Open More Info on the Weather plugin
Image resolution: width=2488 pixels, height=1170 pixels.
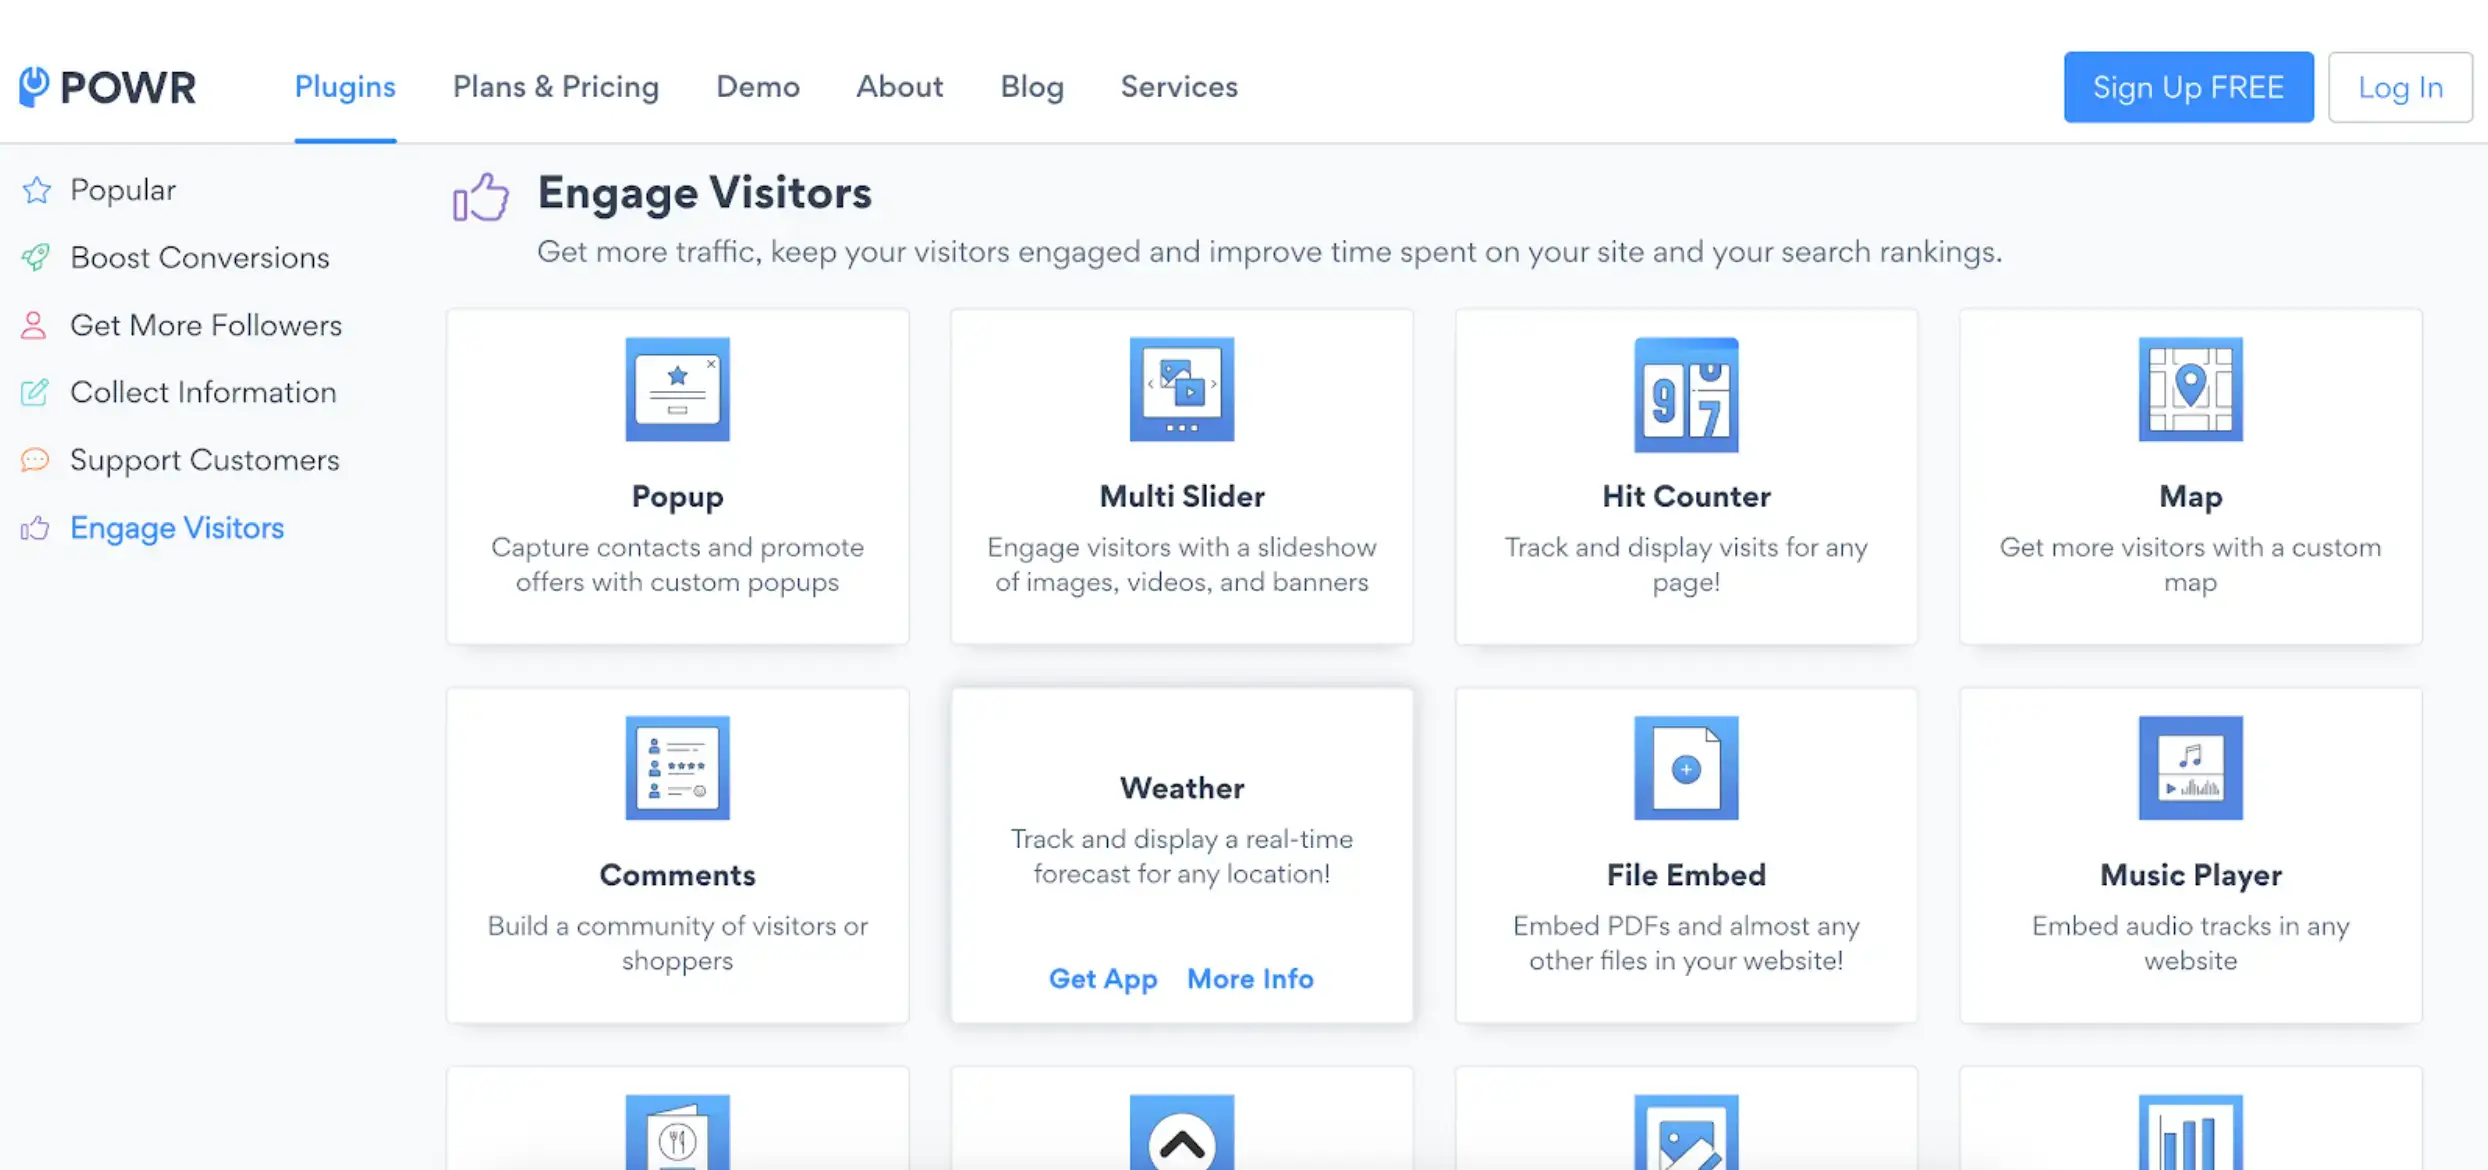(1249, 979)
